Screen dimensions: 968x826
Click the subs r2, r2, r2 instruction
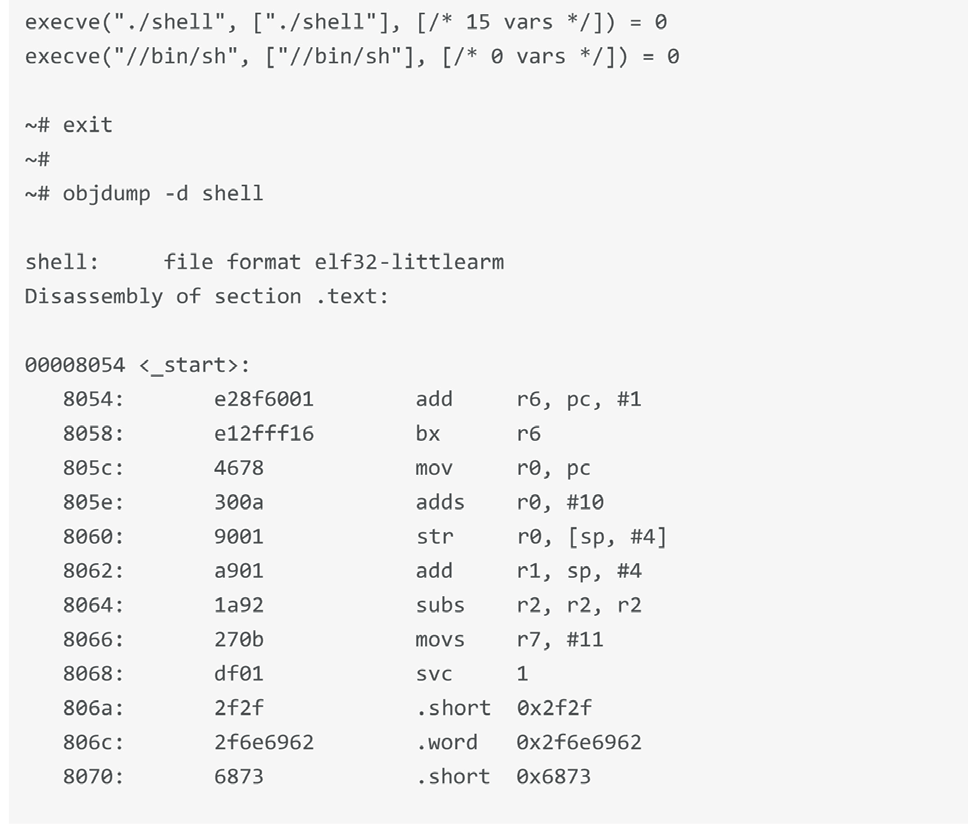coord(528,606)
